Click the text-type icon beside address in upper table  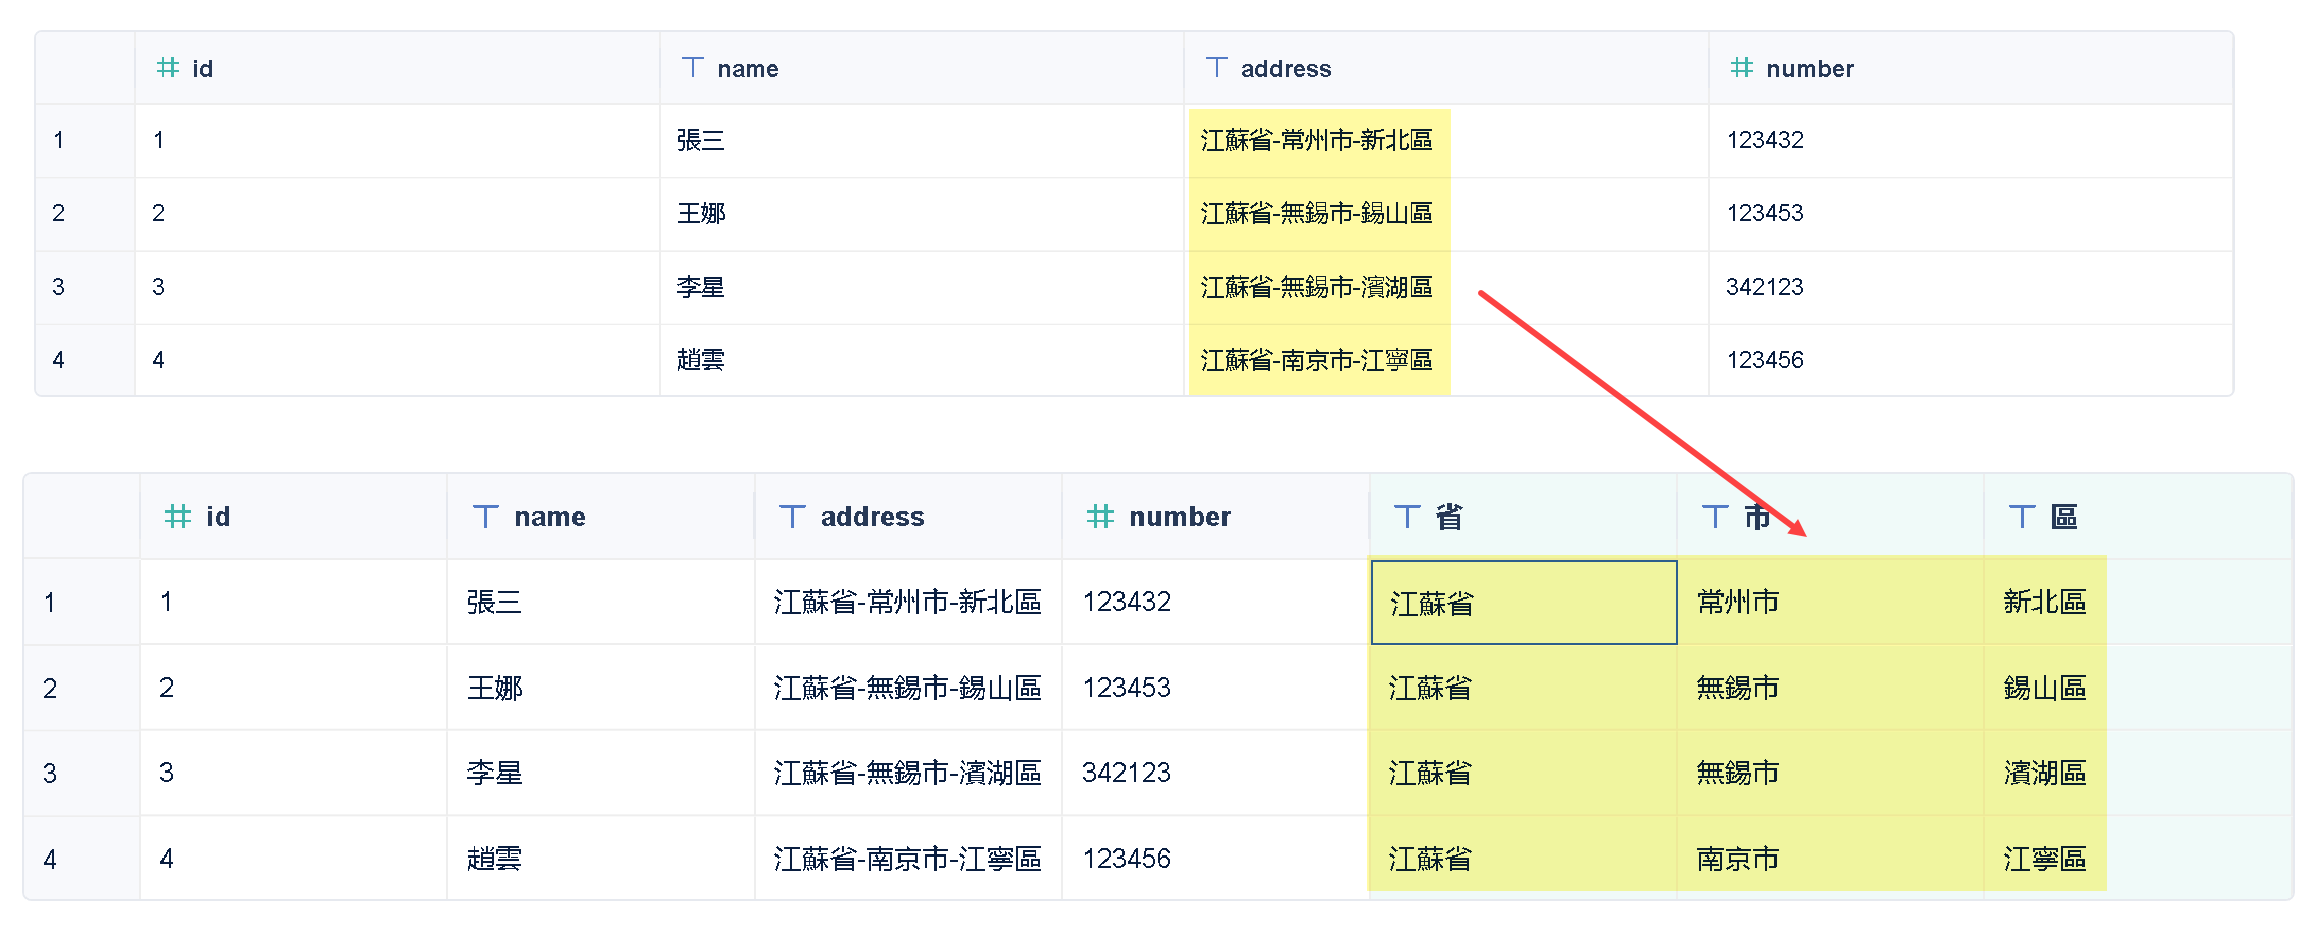[1216, 68]
